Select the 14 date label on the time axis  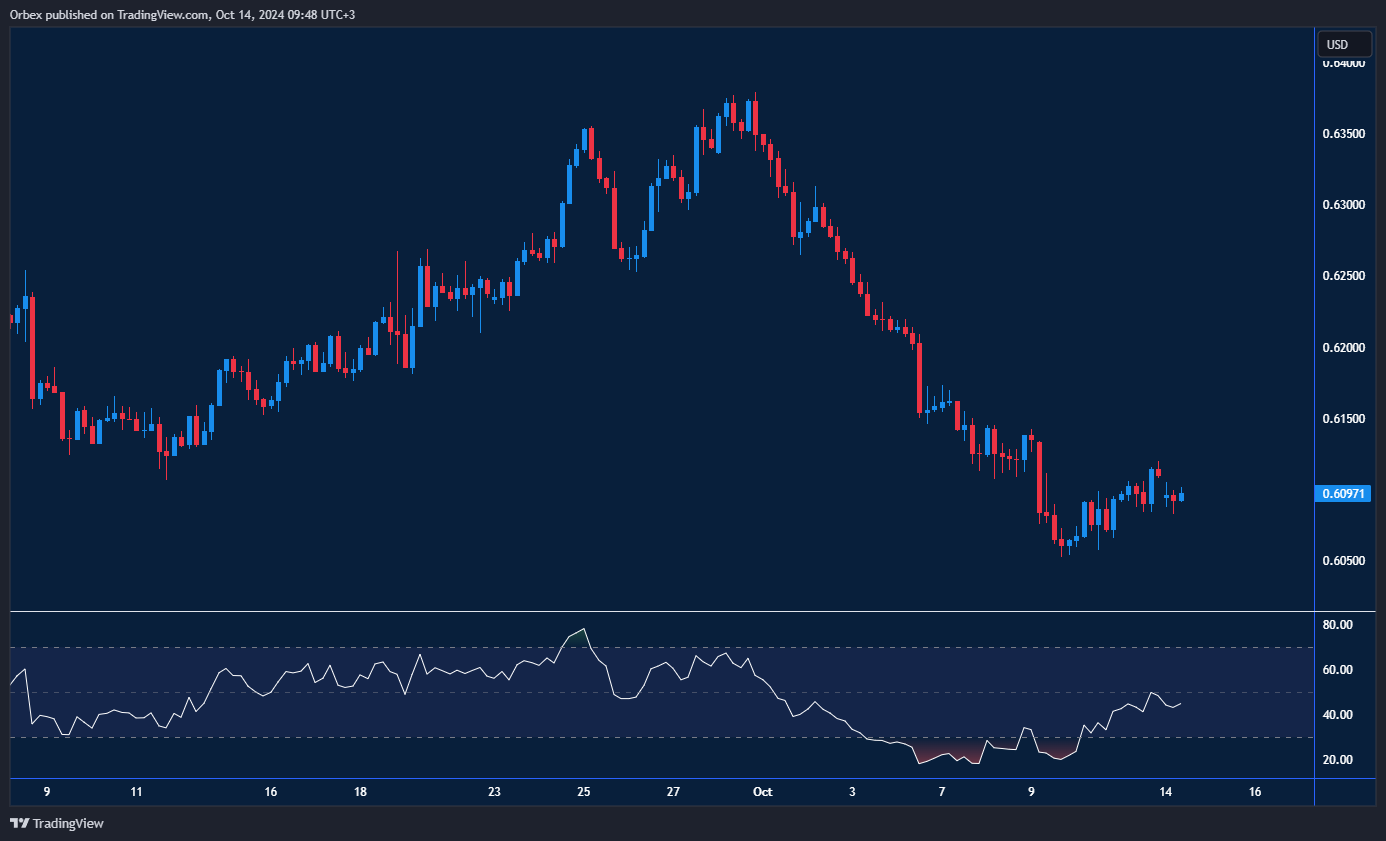click(1165, 792)
